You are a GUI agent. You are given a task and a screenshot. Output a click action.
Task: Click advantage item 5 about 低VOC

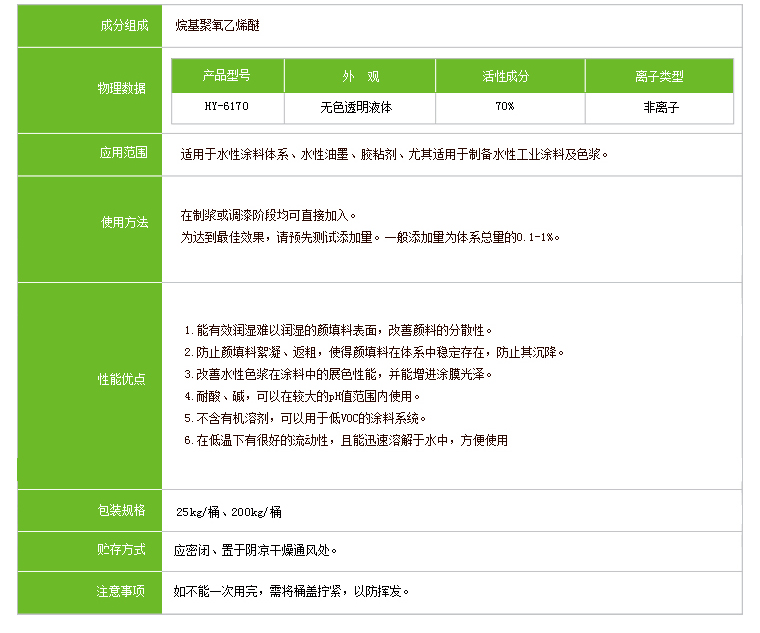[x=306, y=418]
